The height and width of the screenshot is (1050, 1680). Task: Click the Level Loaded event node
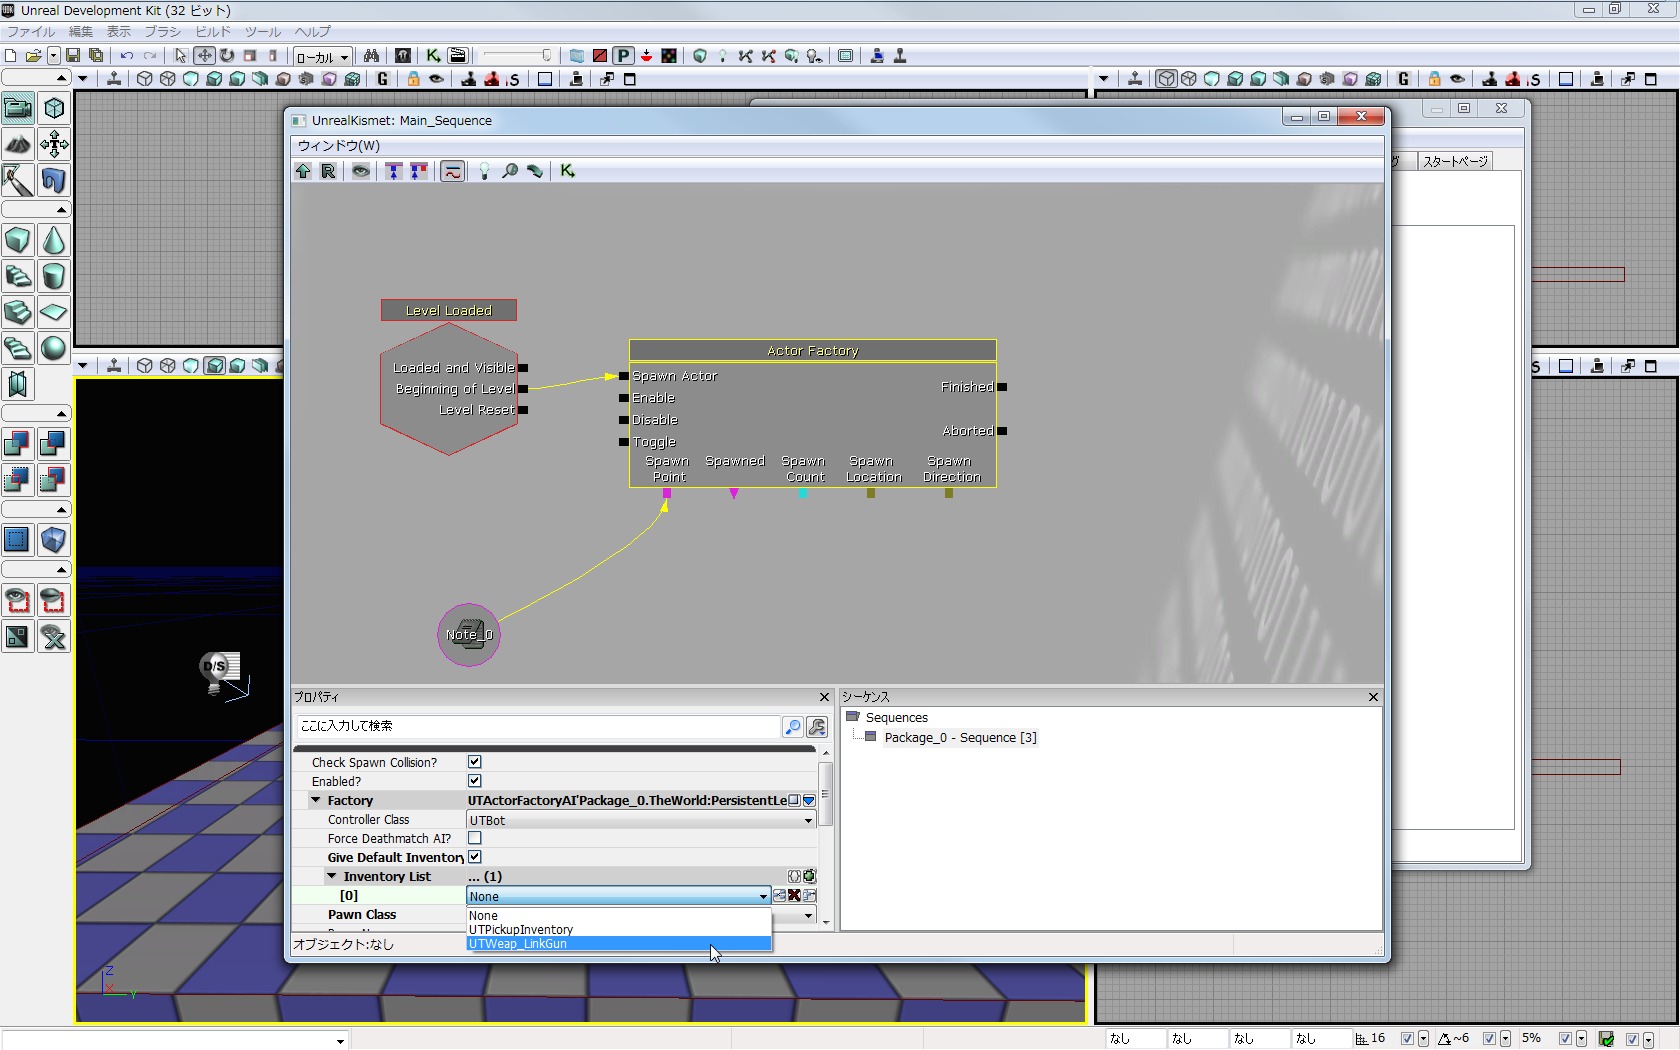pos(449,311)
